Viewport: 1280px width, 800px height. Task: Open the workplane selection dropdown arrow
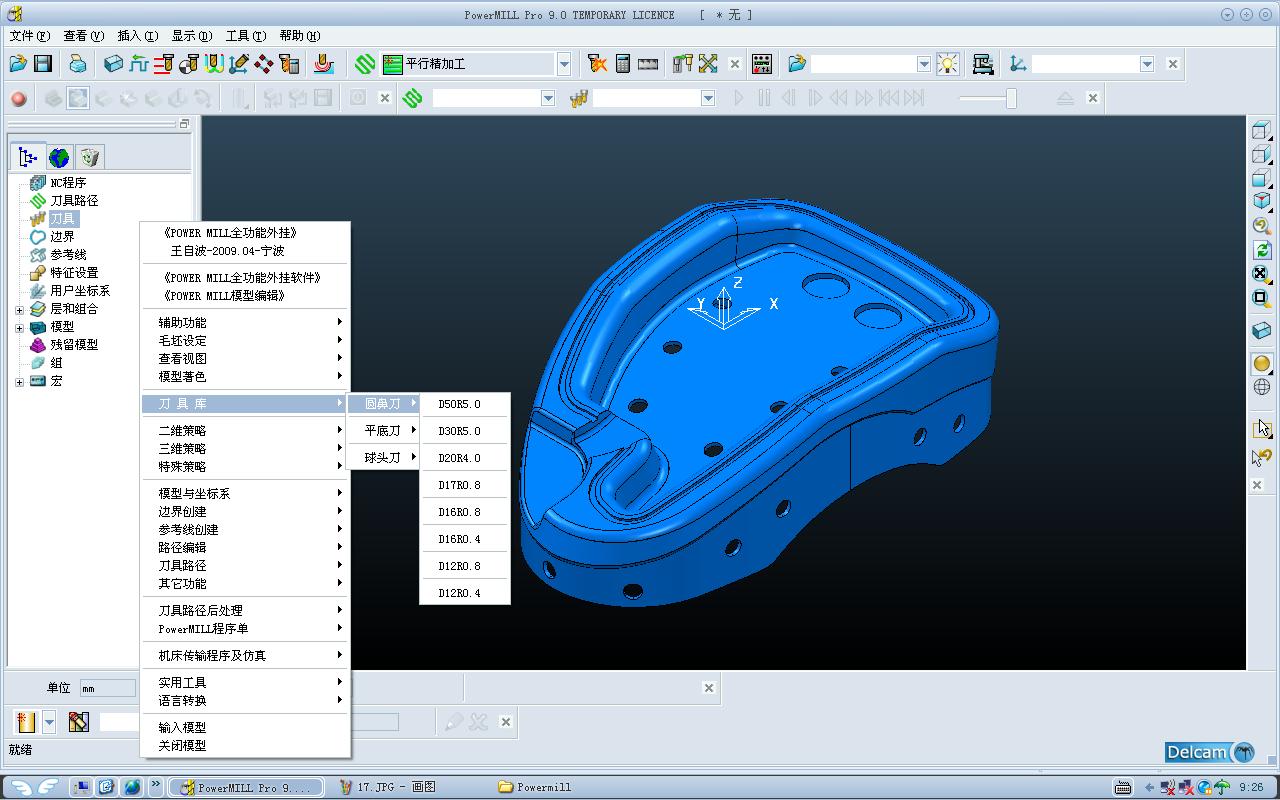1147,64
